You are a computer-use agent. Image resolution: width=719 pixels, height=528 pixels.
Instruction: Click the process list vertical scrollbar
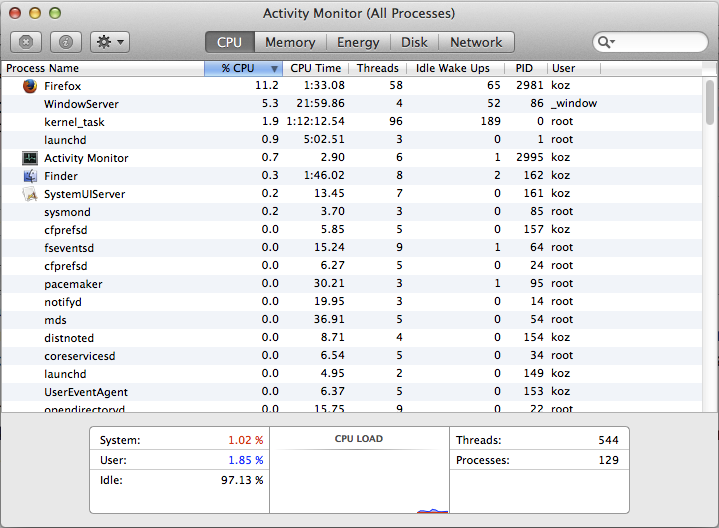pyautogui.click(x=710, y=102)
